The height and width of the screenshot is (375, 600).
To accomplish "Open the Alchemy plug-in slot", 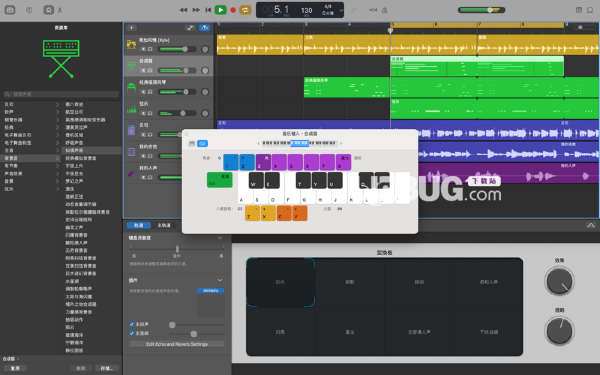I will click(x=211, y=291).
